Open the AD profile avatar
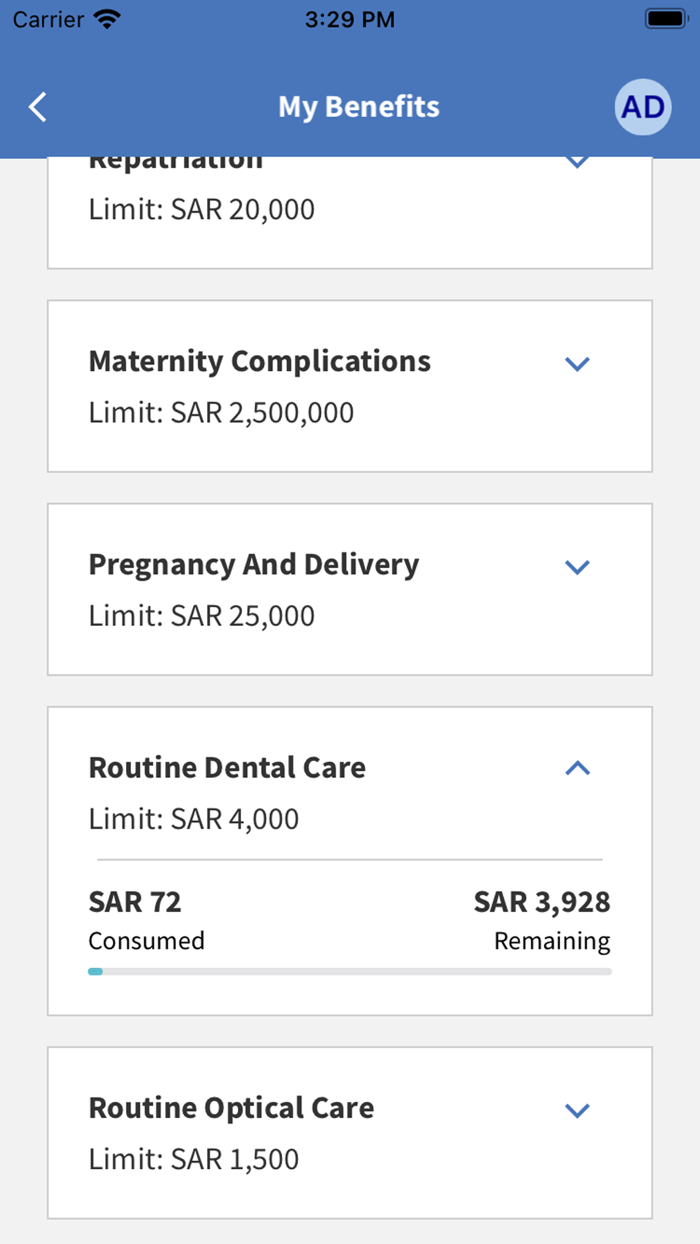The height and width of the screenshot is (1244, 700). [x=642, y=106]
